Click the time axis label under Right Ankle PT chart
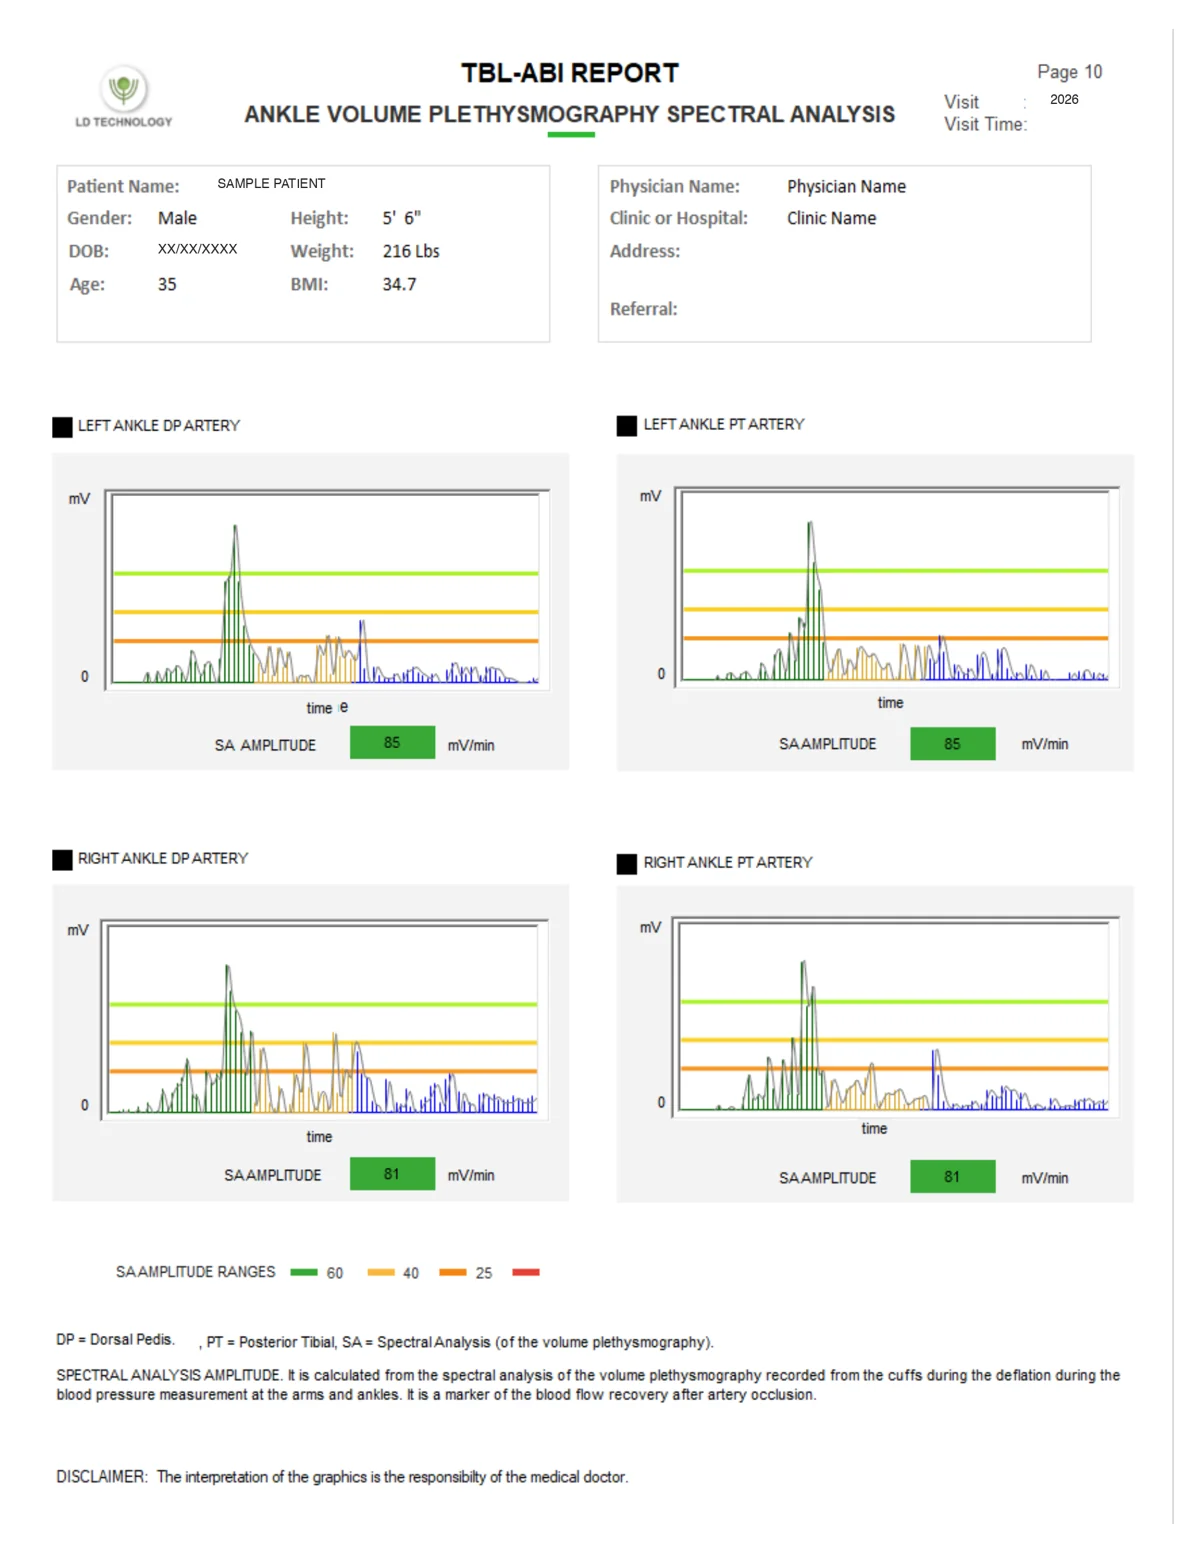1200x1553 pixels. [874, 1128]
